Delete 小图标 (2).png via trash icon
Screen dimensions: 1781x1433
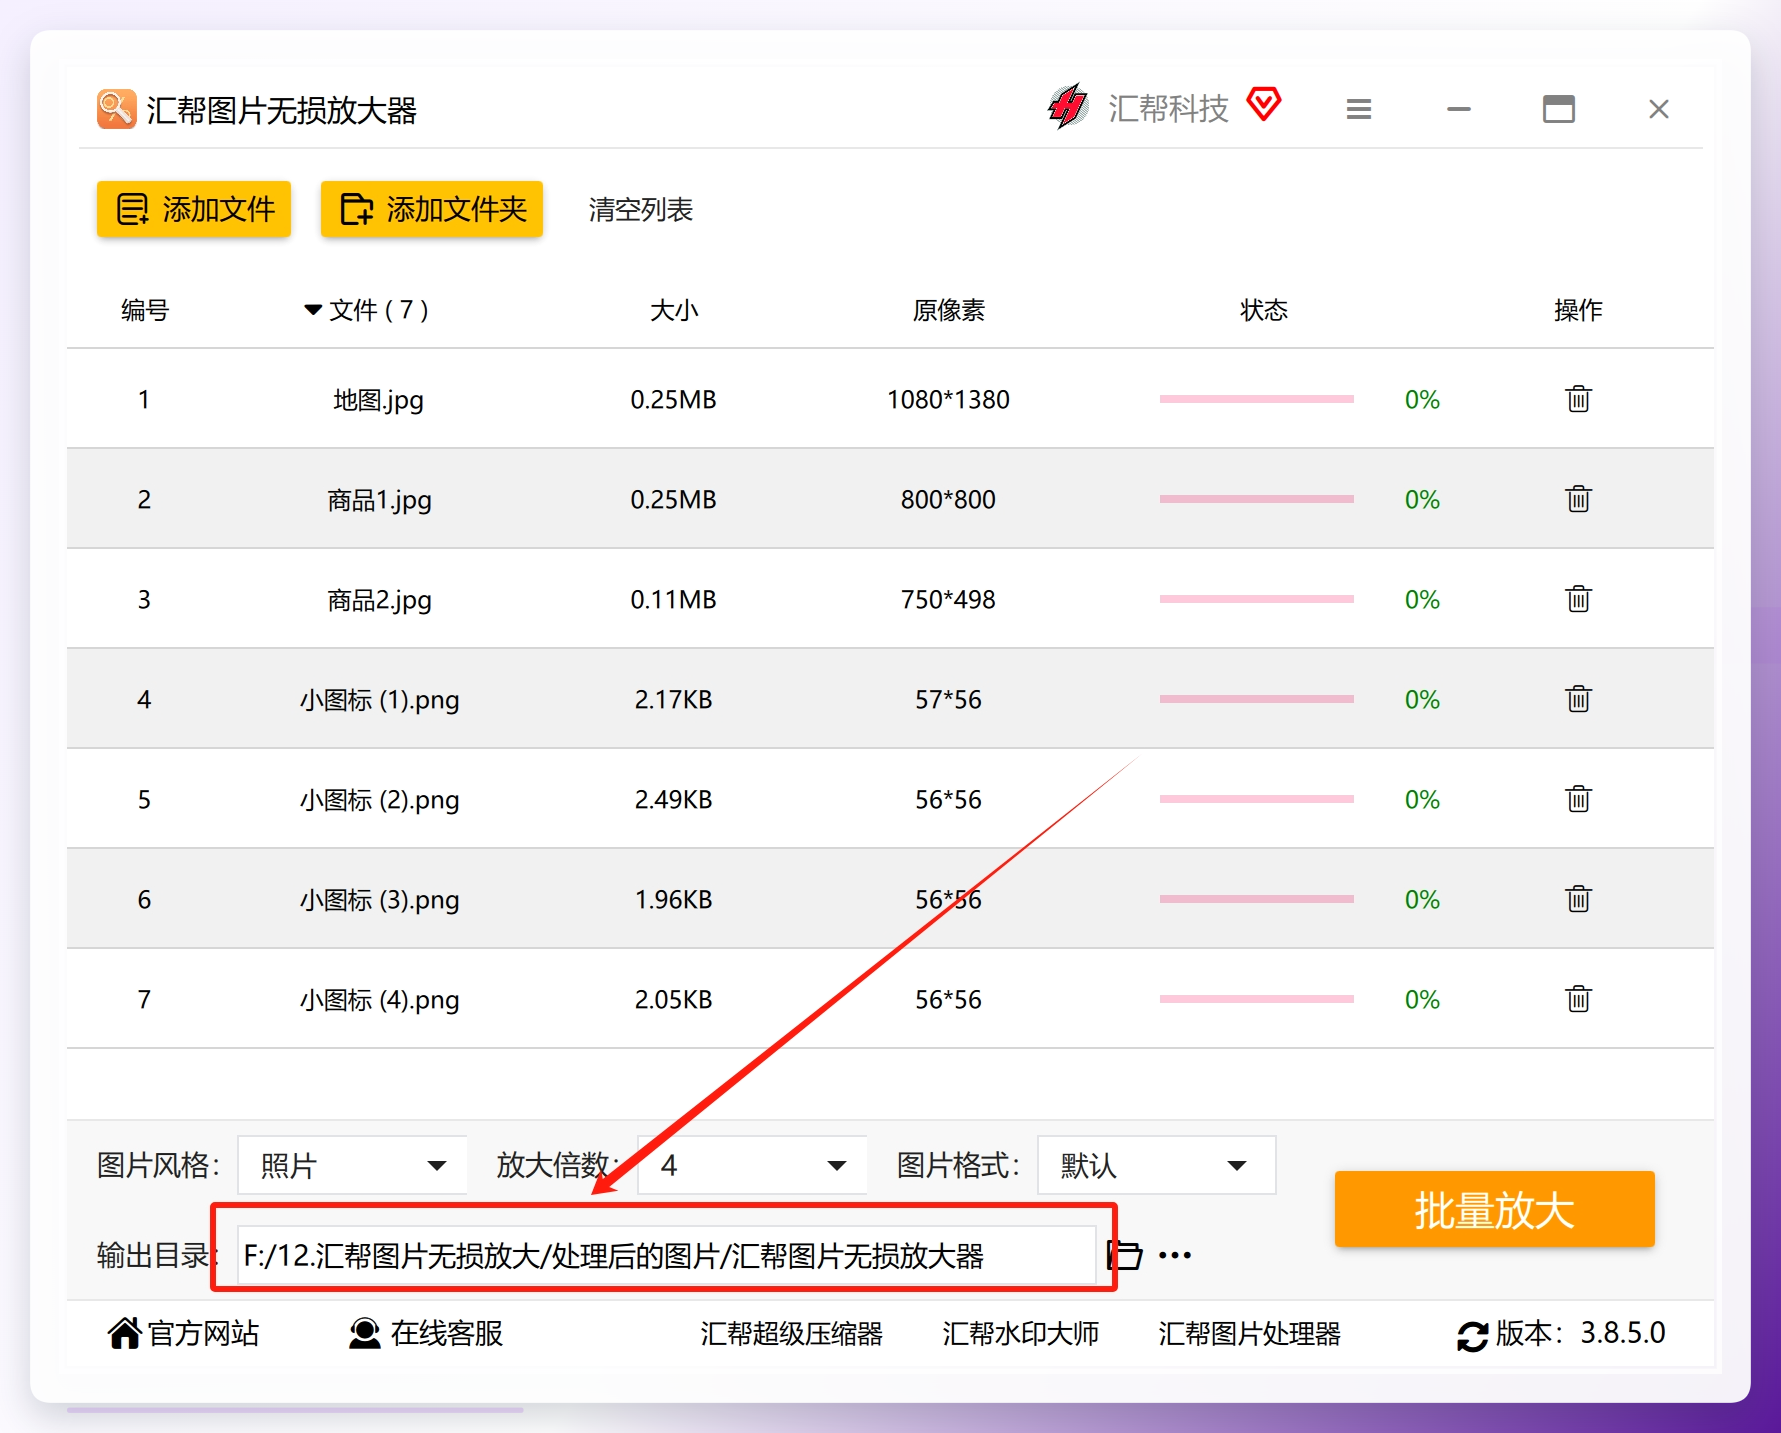coord(1578,799)
